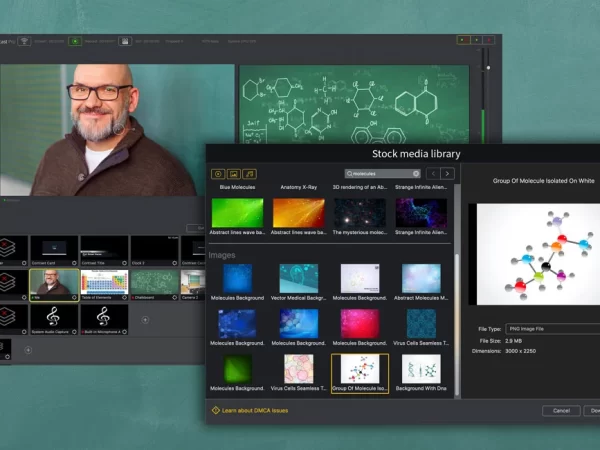
Task: Open settings gear on Contrast Card shot
Action: click(x=74, y=263)
